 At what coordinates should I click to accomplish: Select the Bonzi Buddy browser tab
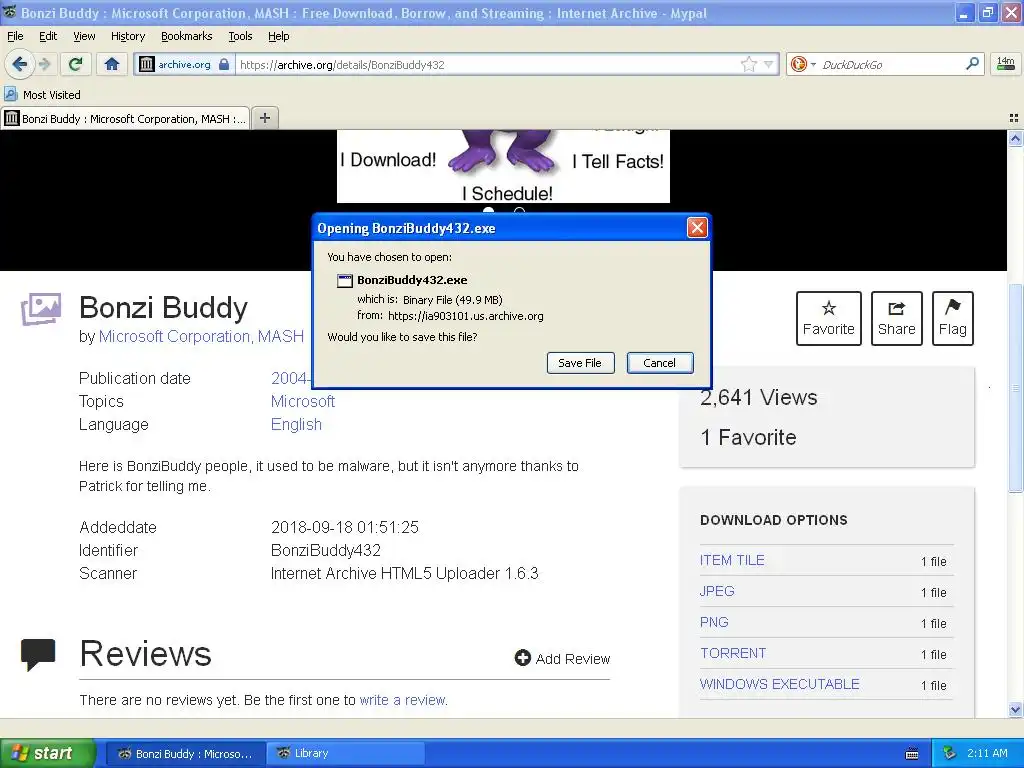[125, 118]
